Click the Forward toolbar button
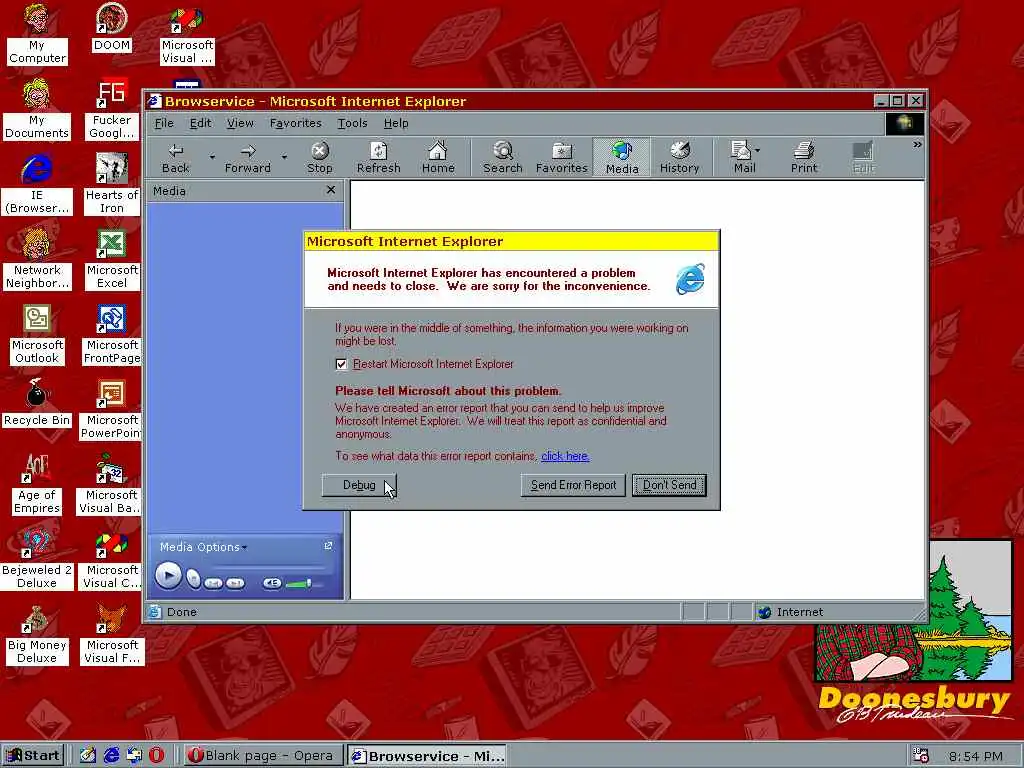Viewport: 1024px width, 768px height. point(248,158)
